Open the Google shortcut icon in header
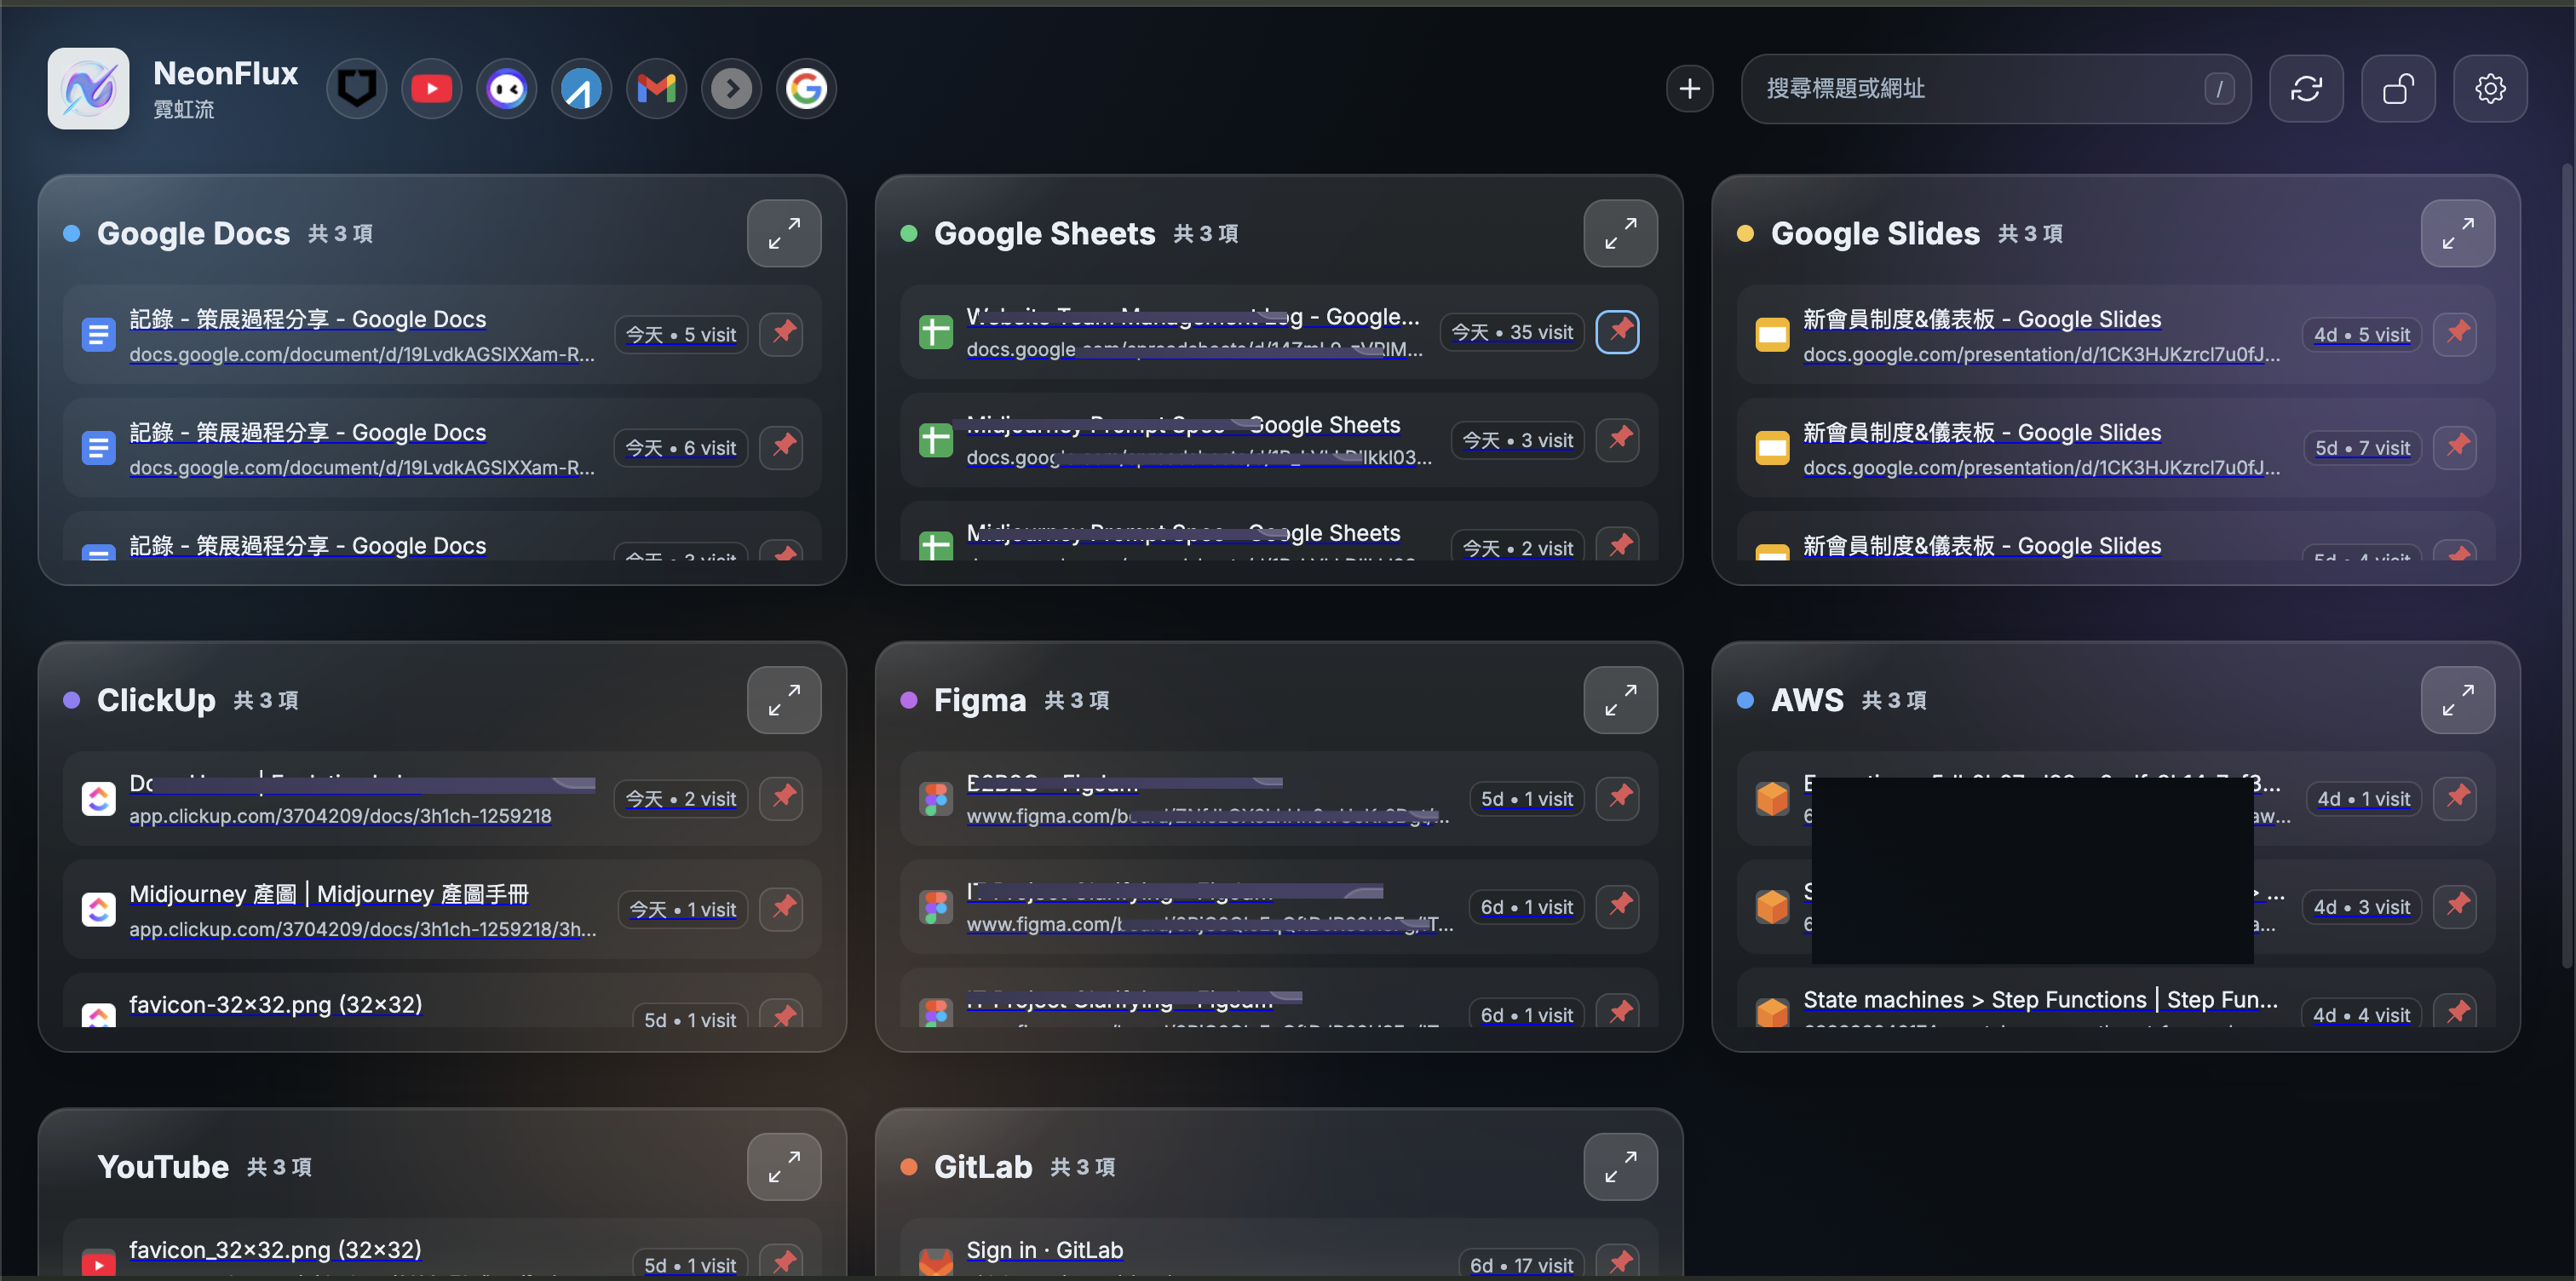The height and width of the screenshot is (1281, 2576). [806, 89]
